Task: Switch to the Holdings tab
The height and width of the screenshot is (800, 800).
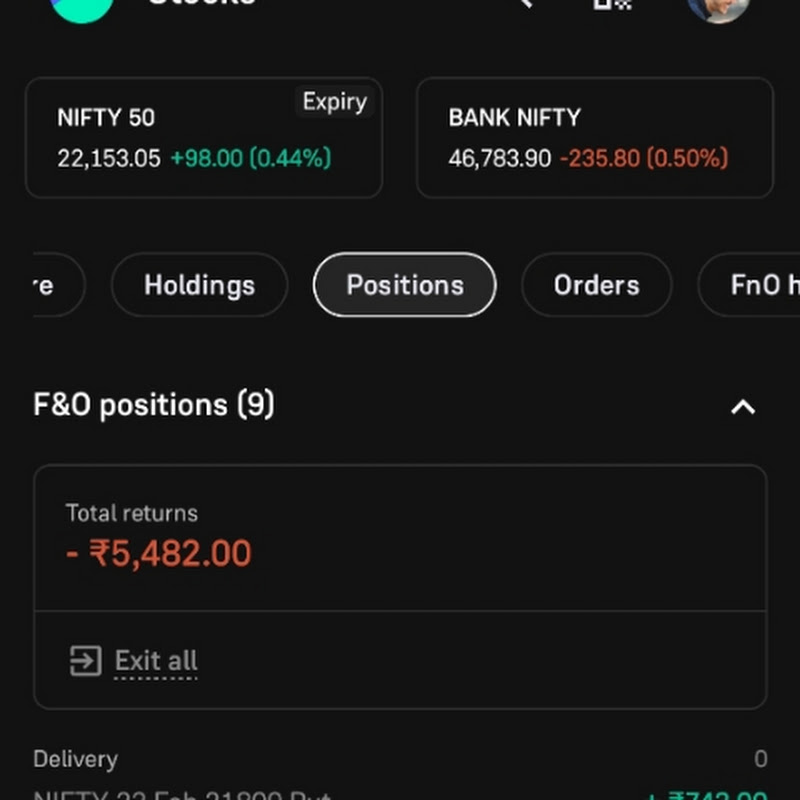Action: pos(199,285)
